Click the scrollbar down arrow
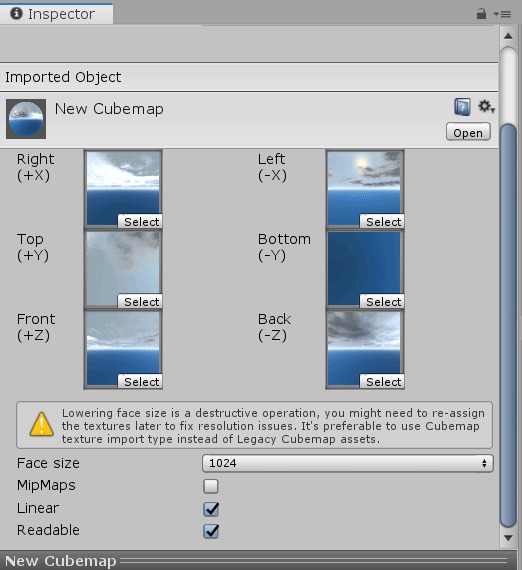The image size is (522, 570). coord(509,538)
